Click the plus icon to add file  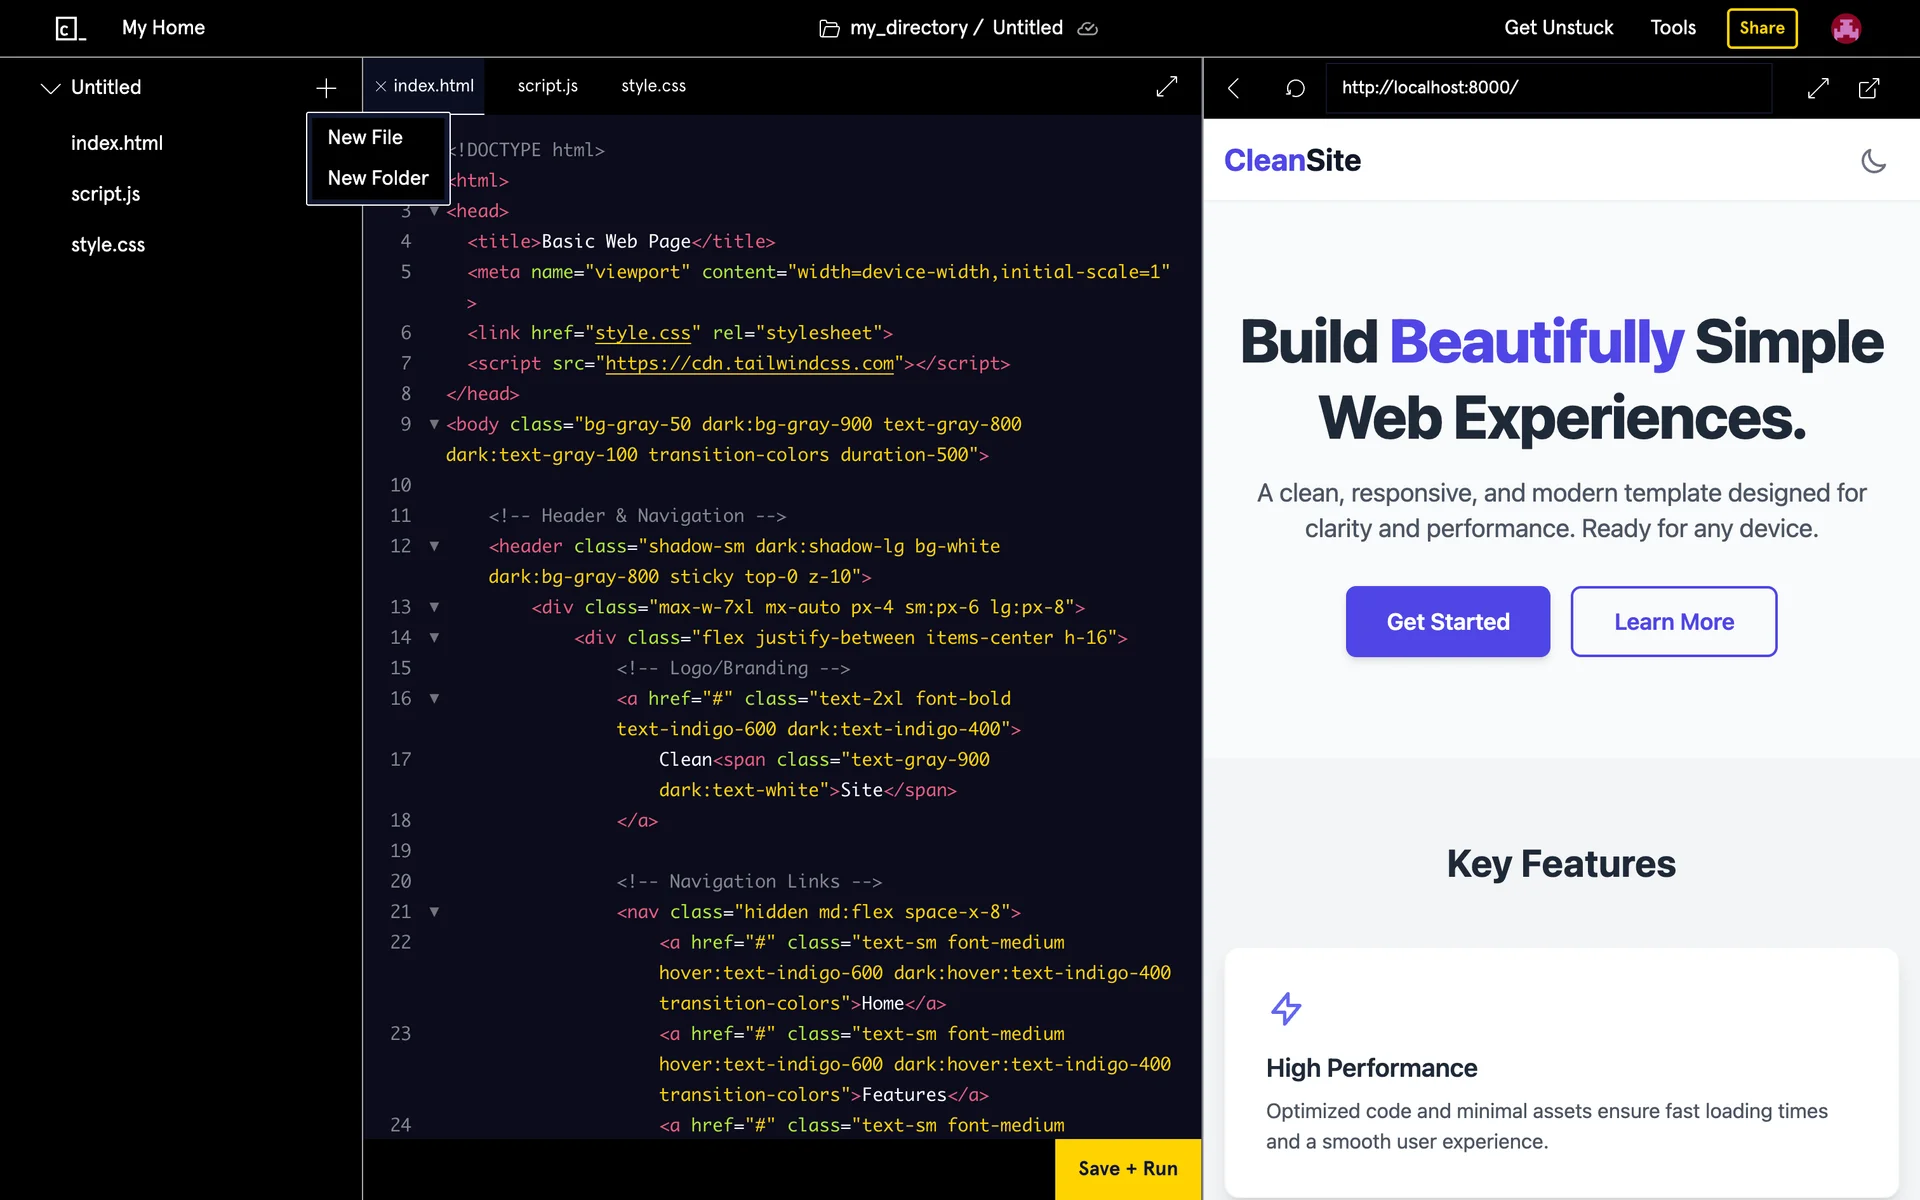(x=326, y=88)
